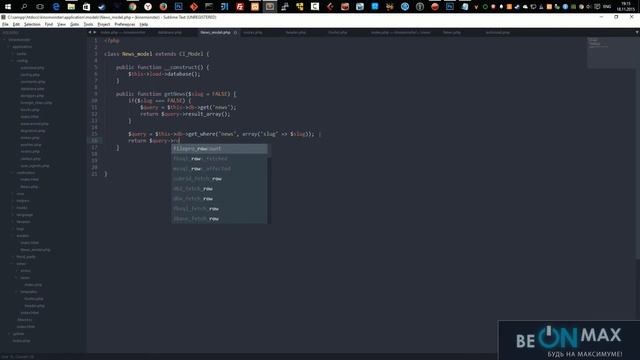The image size is (640, 360).
Task: Close the News_model.php tab
Action: coord(236,32)
